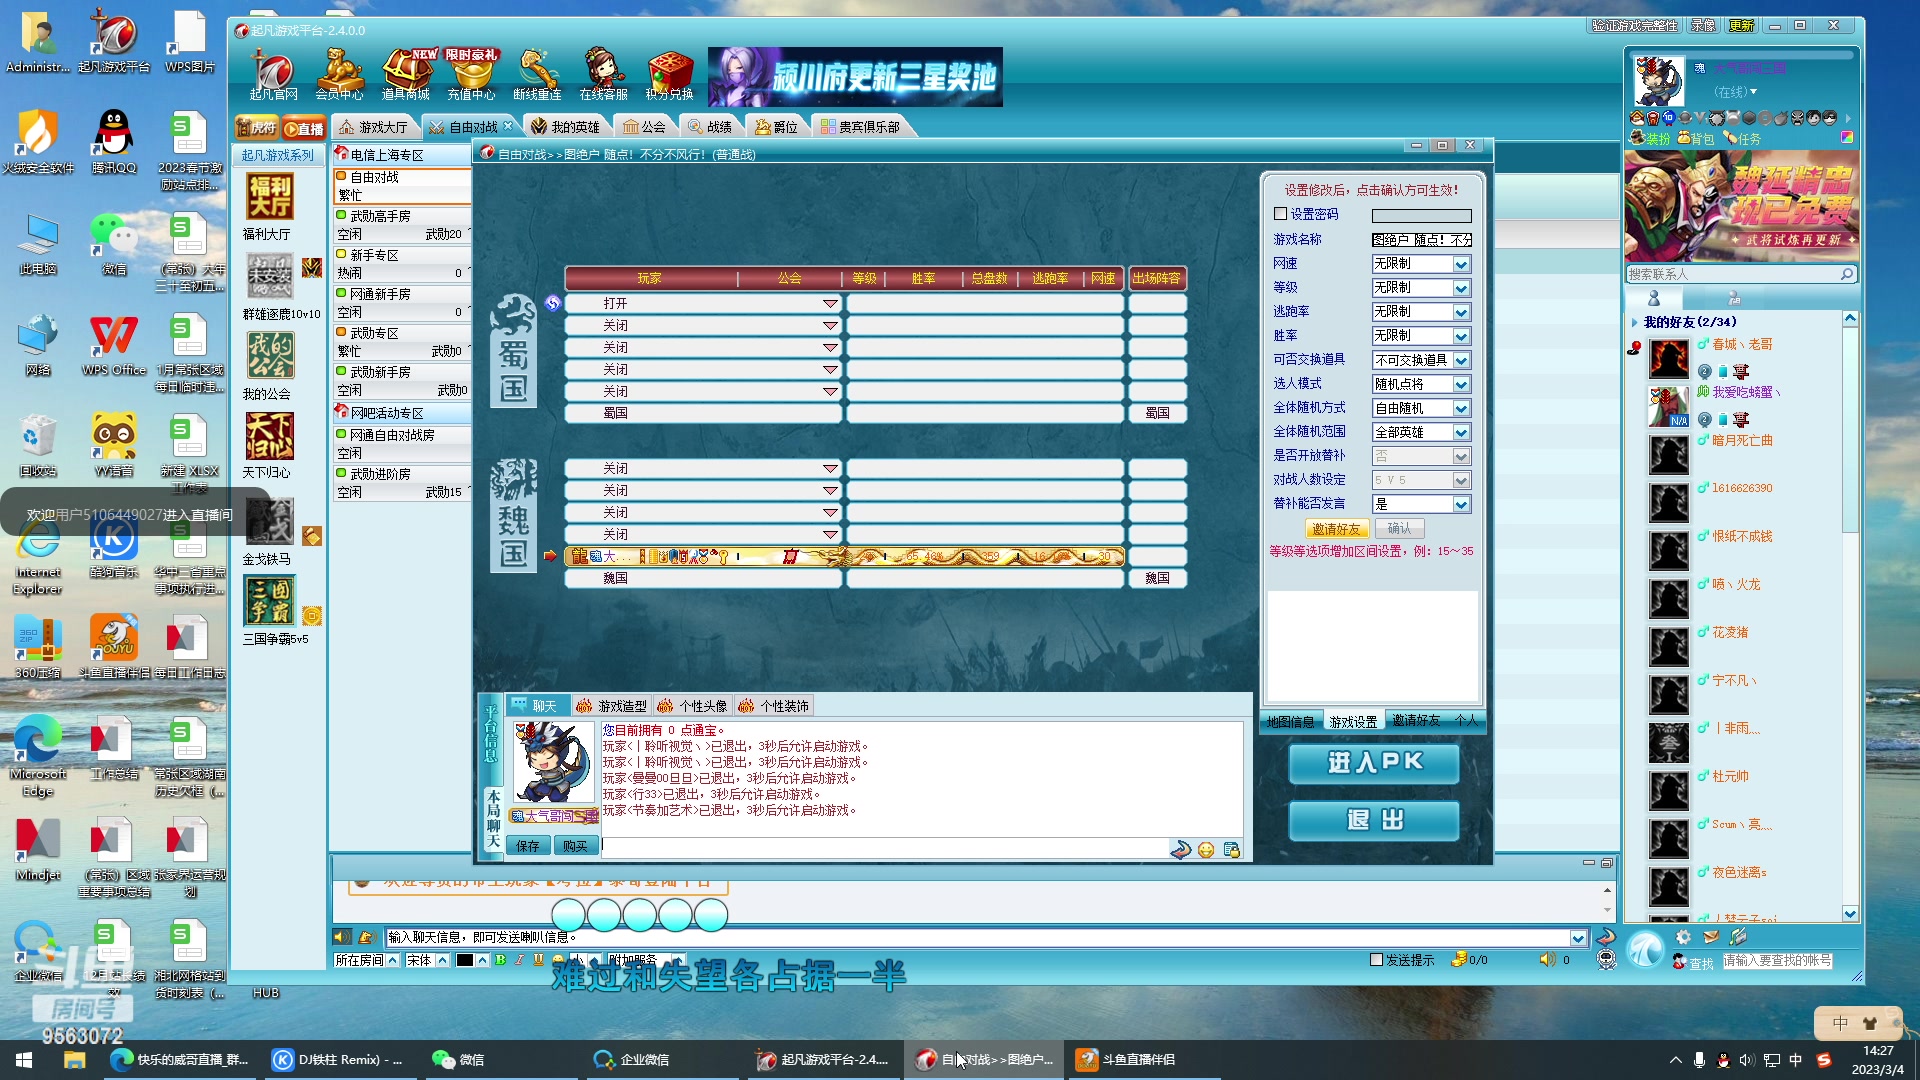
Task: Open 胜率 dropdown in game settings
Action: click(x=1461, y=336)
